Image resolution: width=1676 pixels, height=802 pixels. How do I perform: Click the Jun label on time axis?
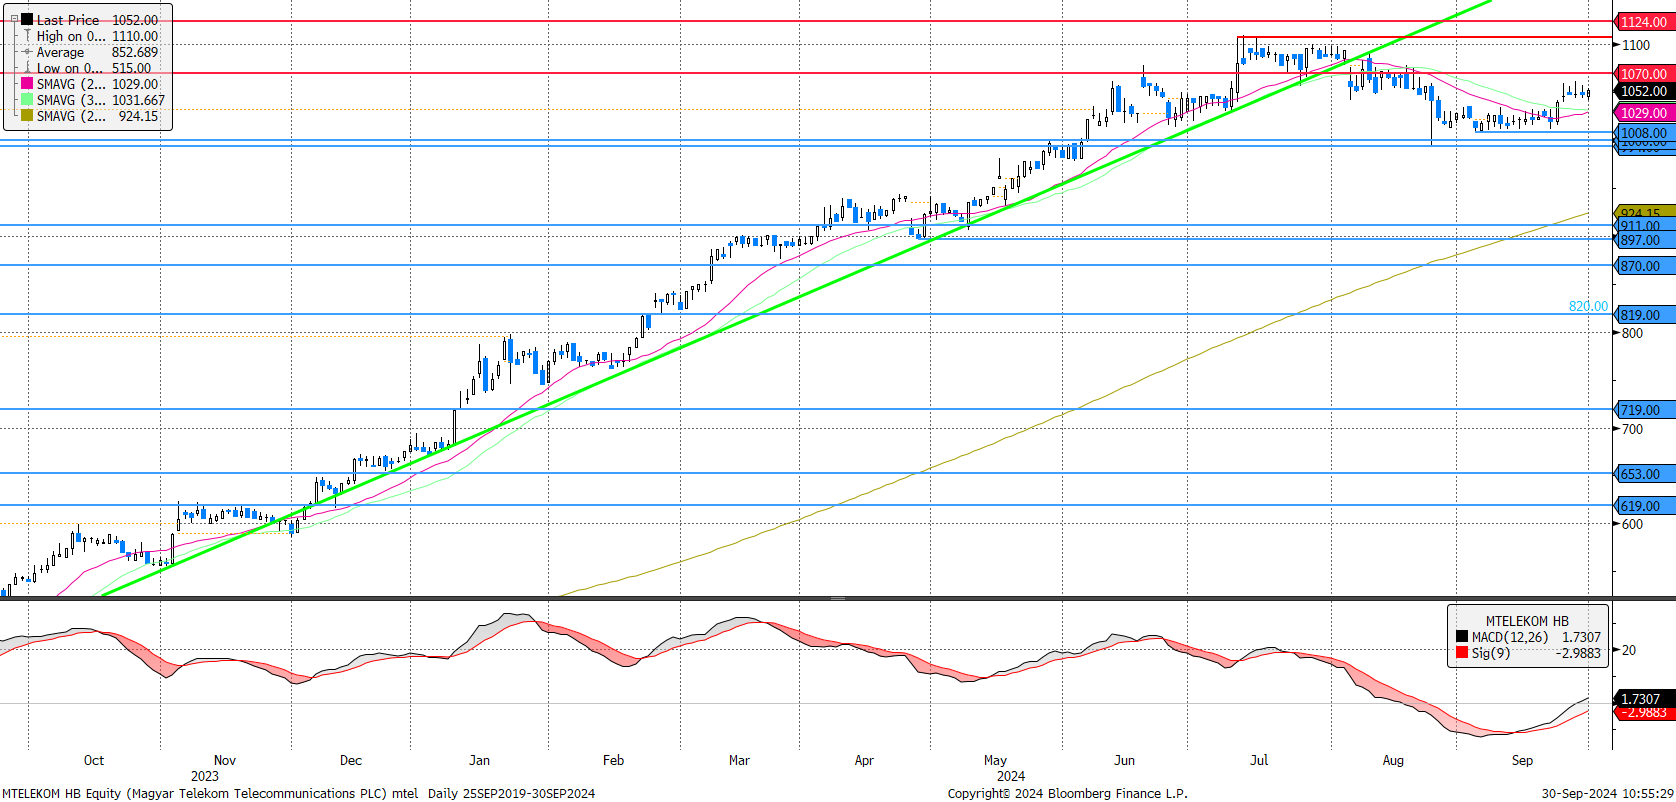point(1125,760)
